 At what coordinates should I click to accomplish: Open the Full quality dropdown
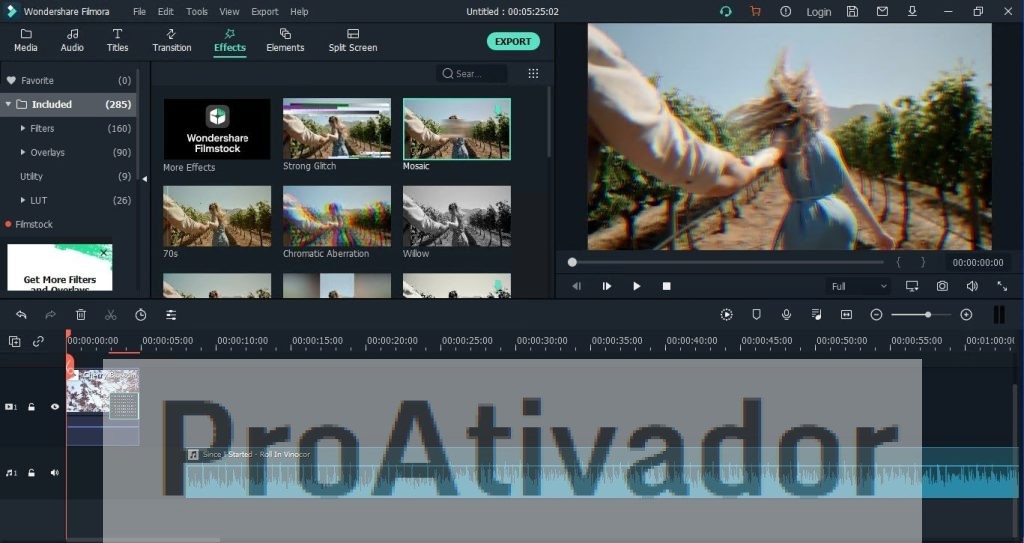tap(858, 286)
